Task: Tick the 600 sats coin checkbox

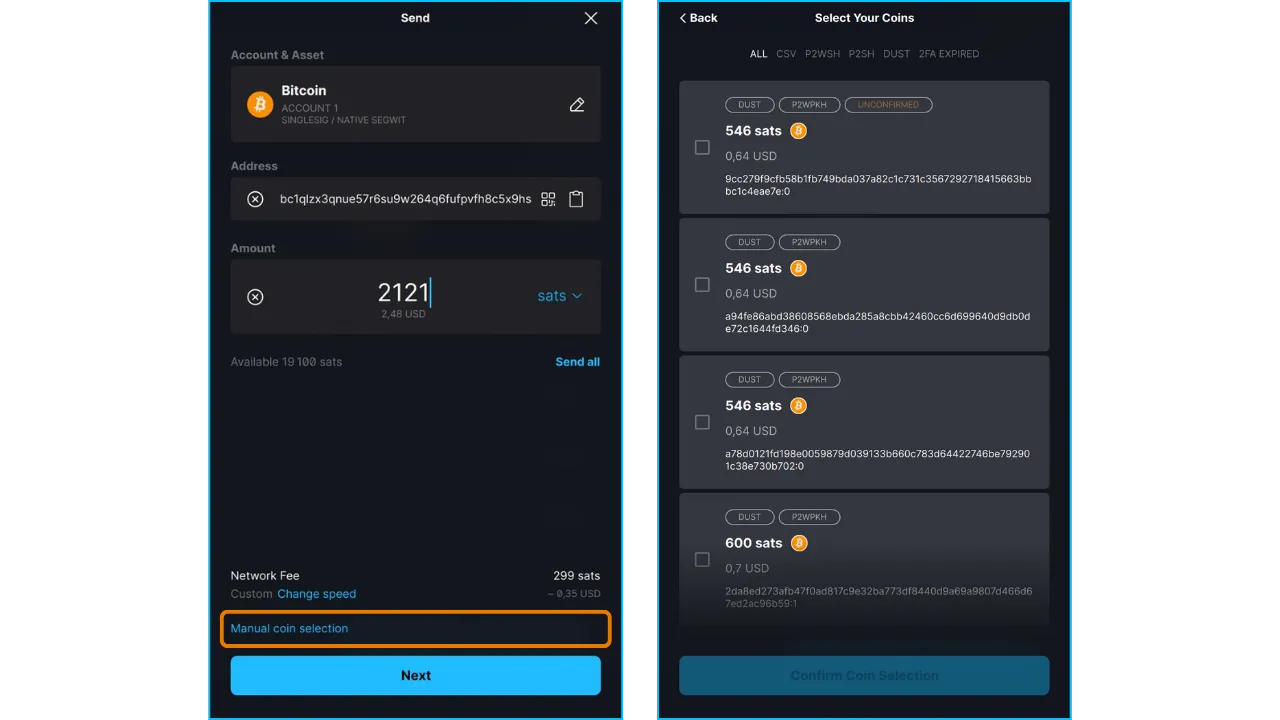Action: coord(702,560)
